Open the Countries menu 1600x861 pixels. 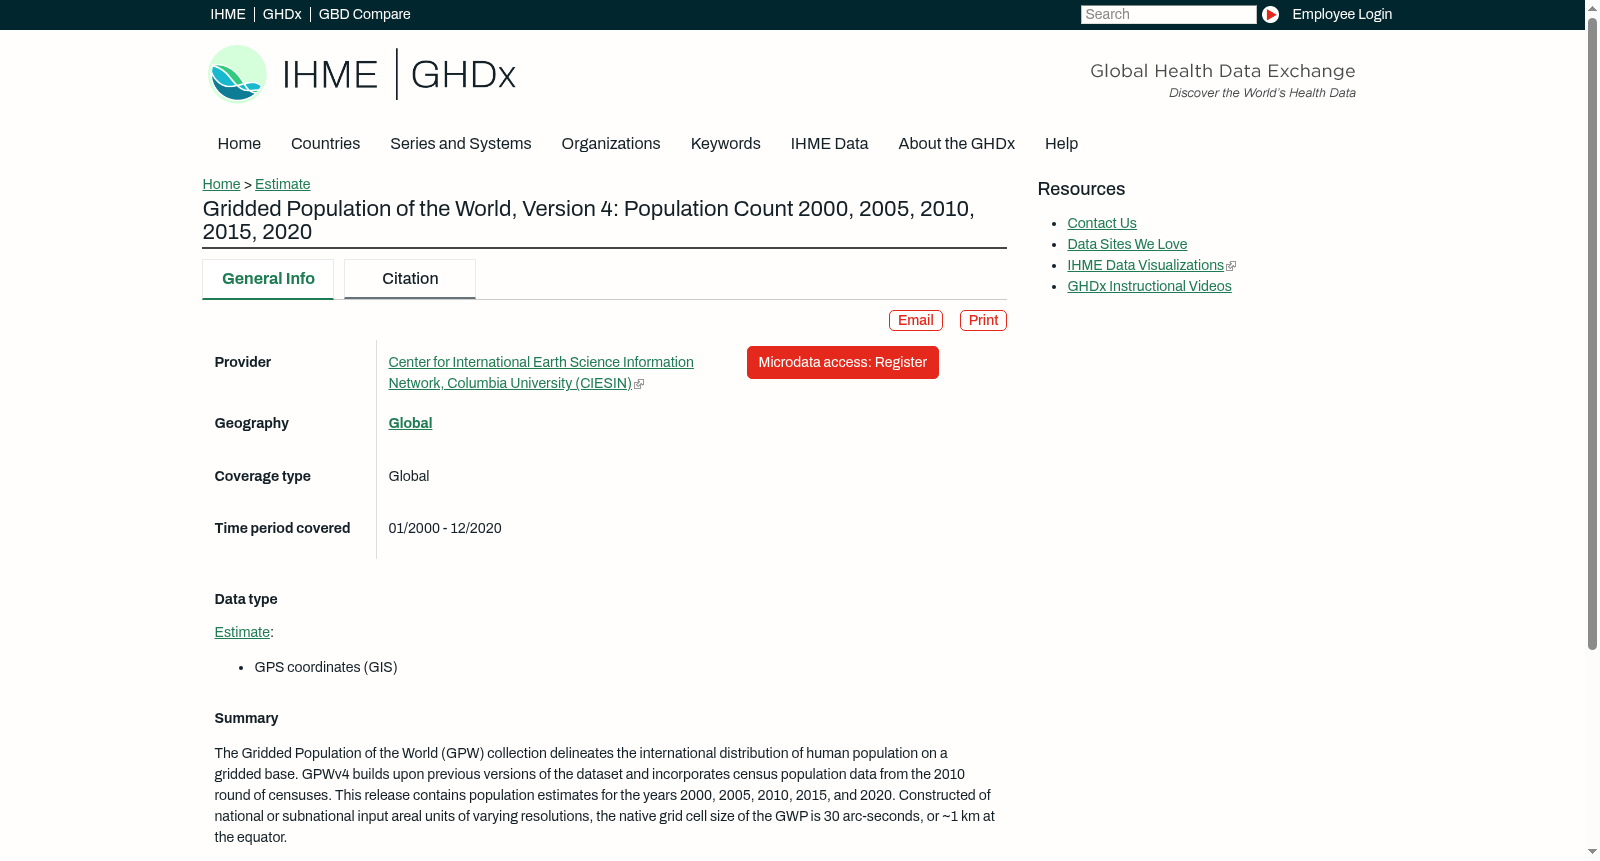tap(325, 144)
